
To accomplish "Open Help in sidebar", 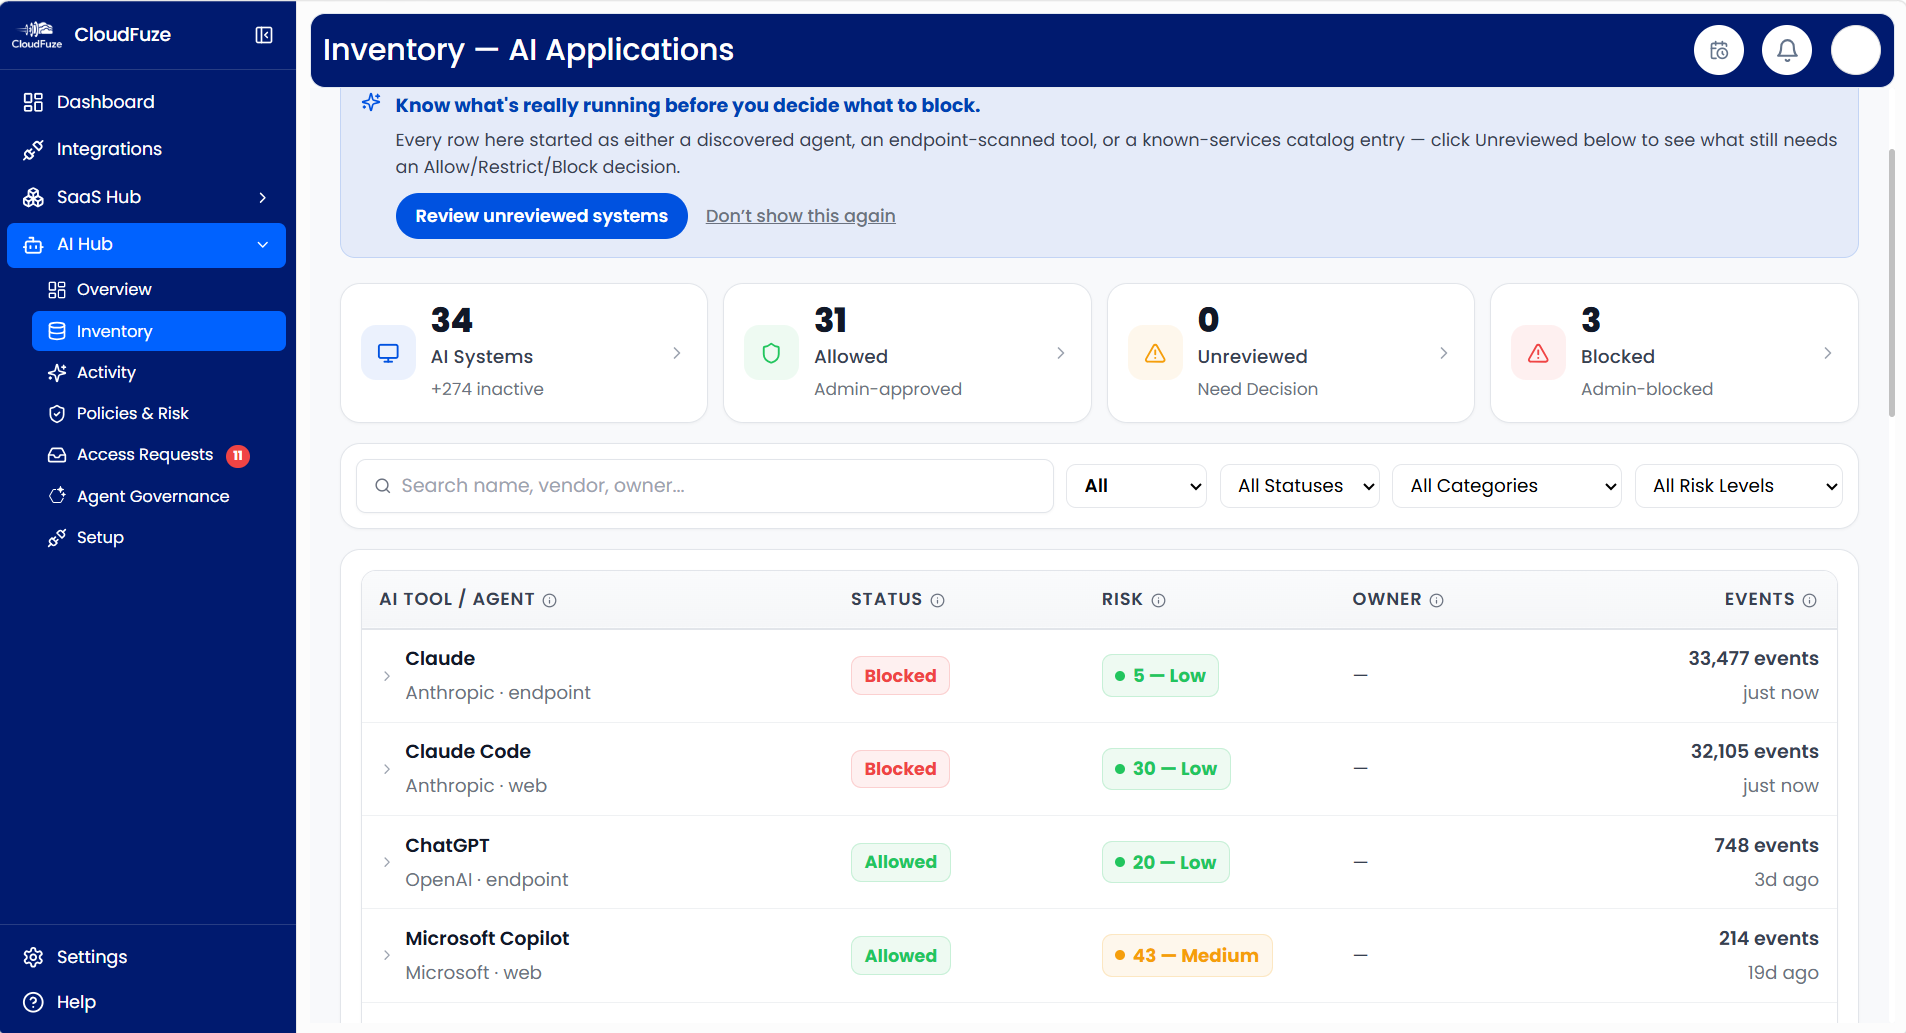I will click(147, 1002).
